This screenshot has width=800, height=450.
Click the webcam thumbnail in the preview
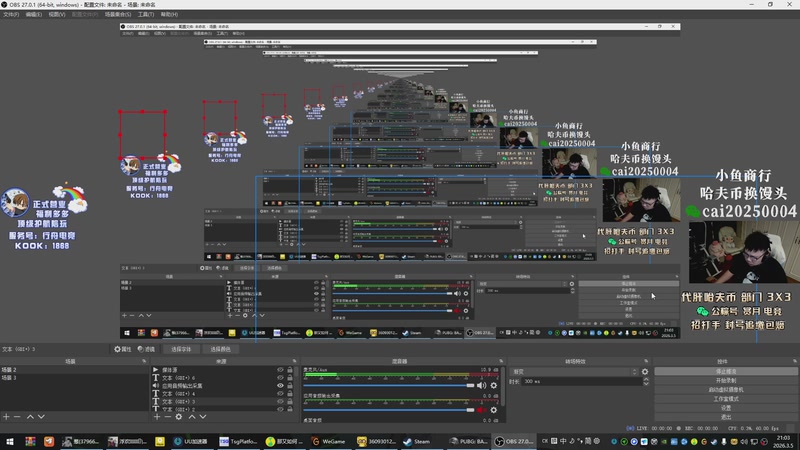click(744, 252)
